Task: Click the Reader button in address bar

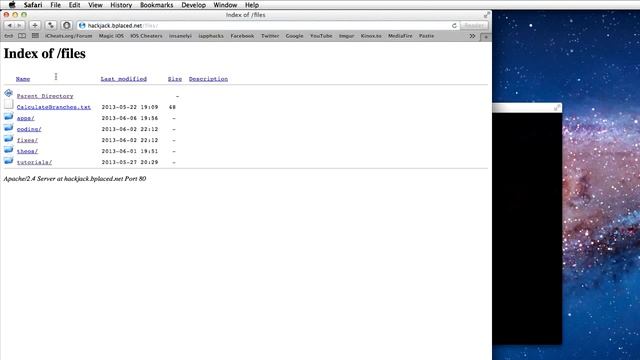Action: tap(474, 25)
